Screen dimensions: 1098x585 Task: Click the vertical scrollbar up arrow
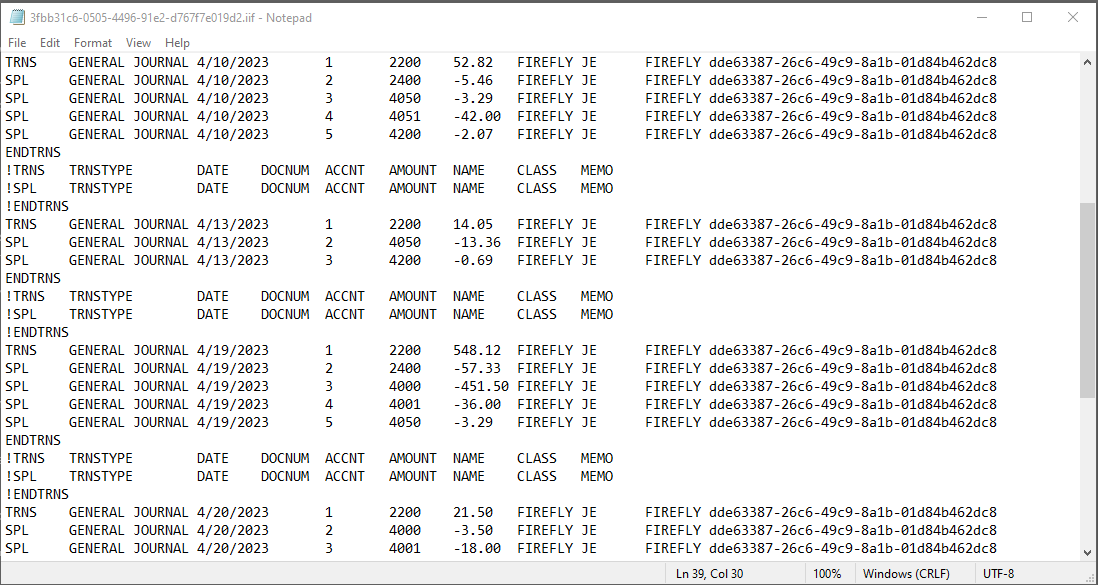pyautogui.click(x=1088, y=62)
